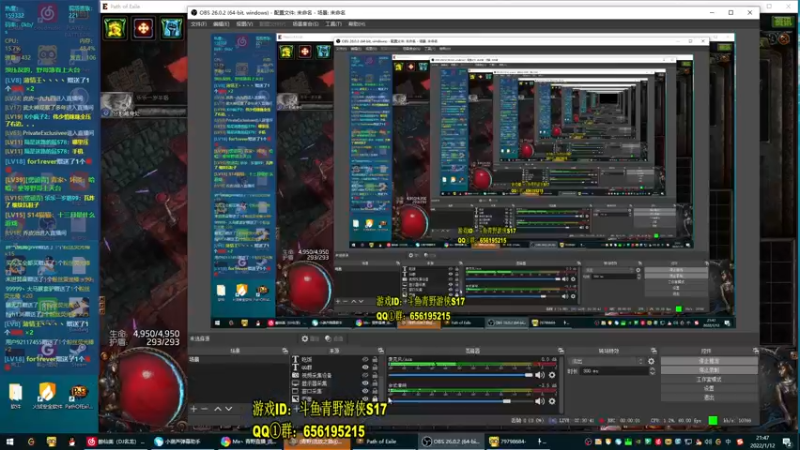Open source properties gear button

point(310,338)
